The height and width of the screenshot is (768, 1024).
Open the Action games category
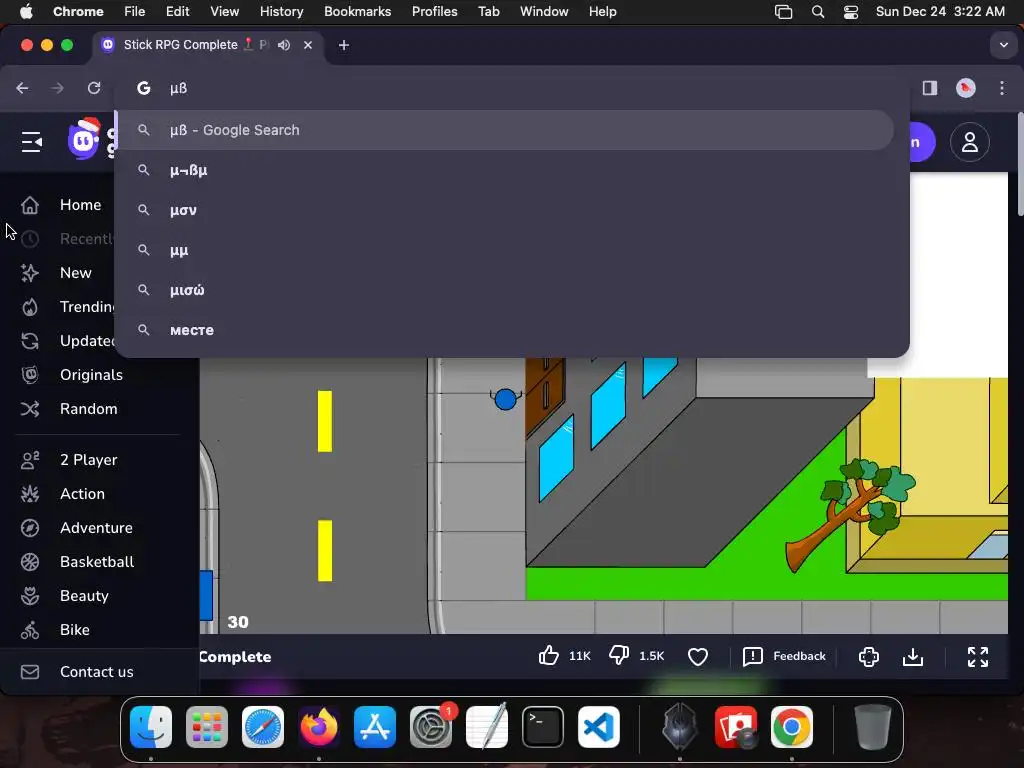click(82, 494)
